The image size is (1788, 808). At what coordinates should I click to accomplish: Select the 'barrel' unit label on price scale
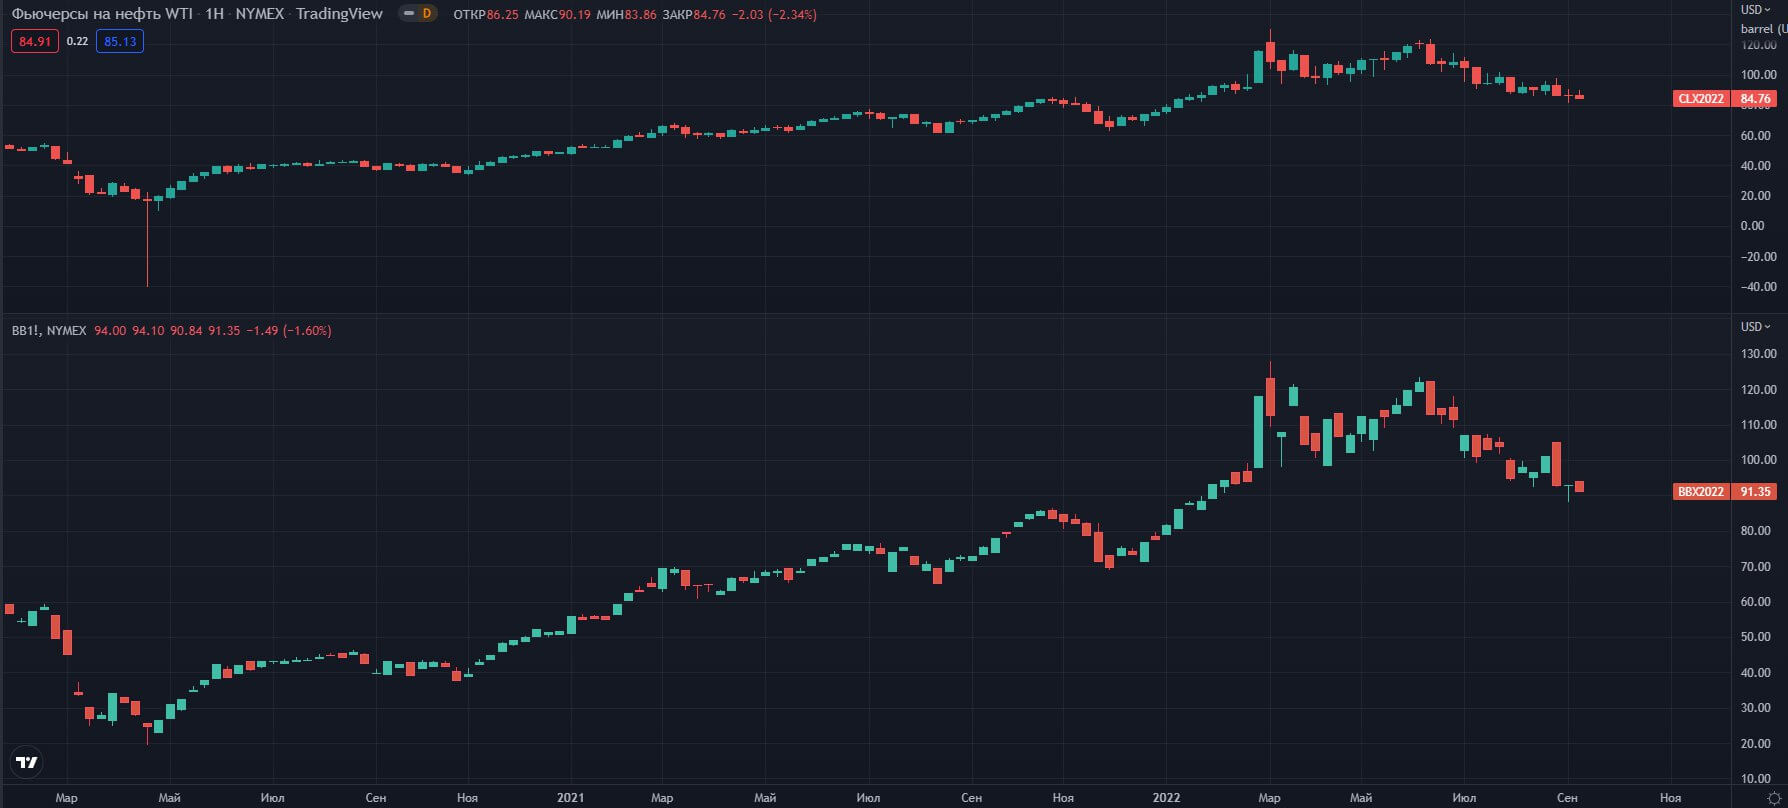[x=1757, y=29]
